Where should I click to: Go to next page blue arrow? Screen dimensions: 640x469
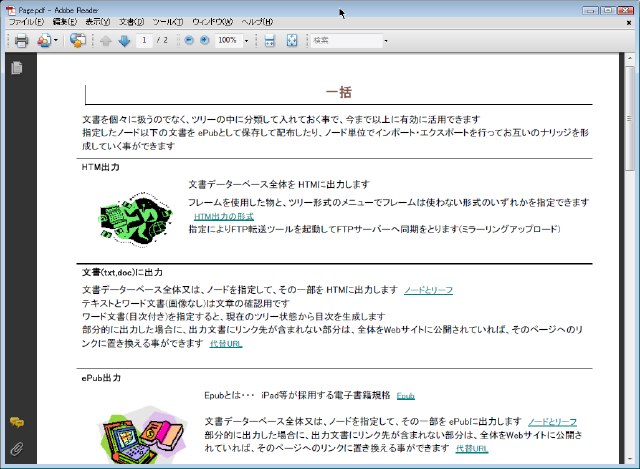124,40
